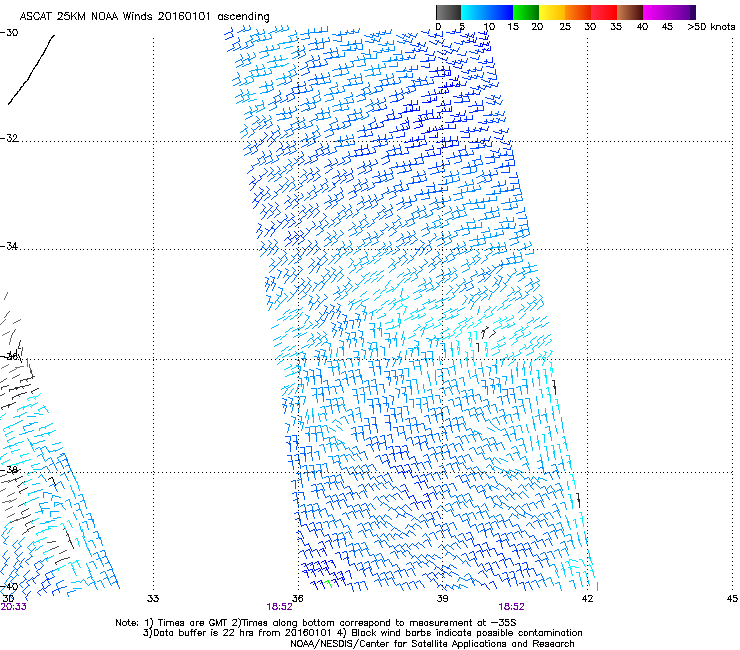Click the '-34' latitude label
Image resolution: width=740 pixels, height=650 pixels.
[9, 246]
